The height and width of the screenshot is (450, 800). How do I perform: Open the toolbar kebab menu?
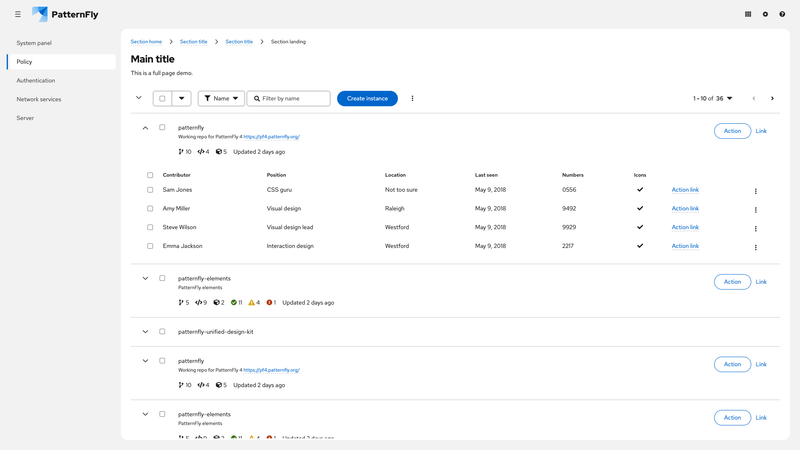(x=412, y=98)
